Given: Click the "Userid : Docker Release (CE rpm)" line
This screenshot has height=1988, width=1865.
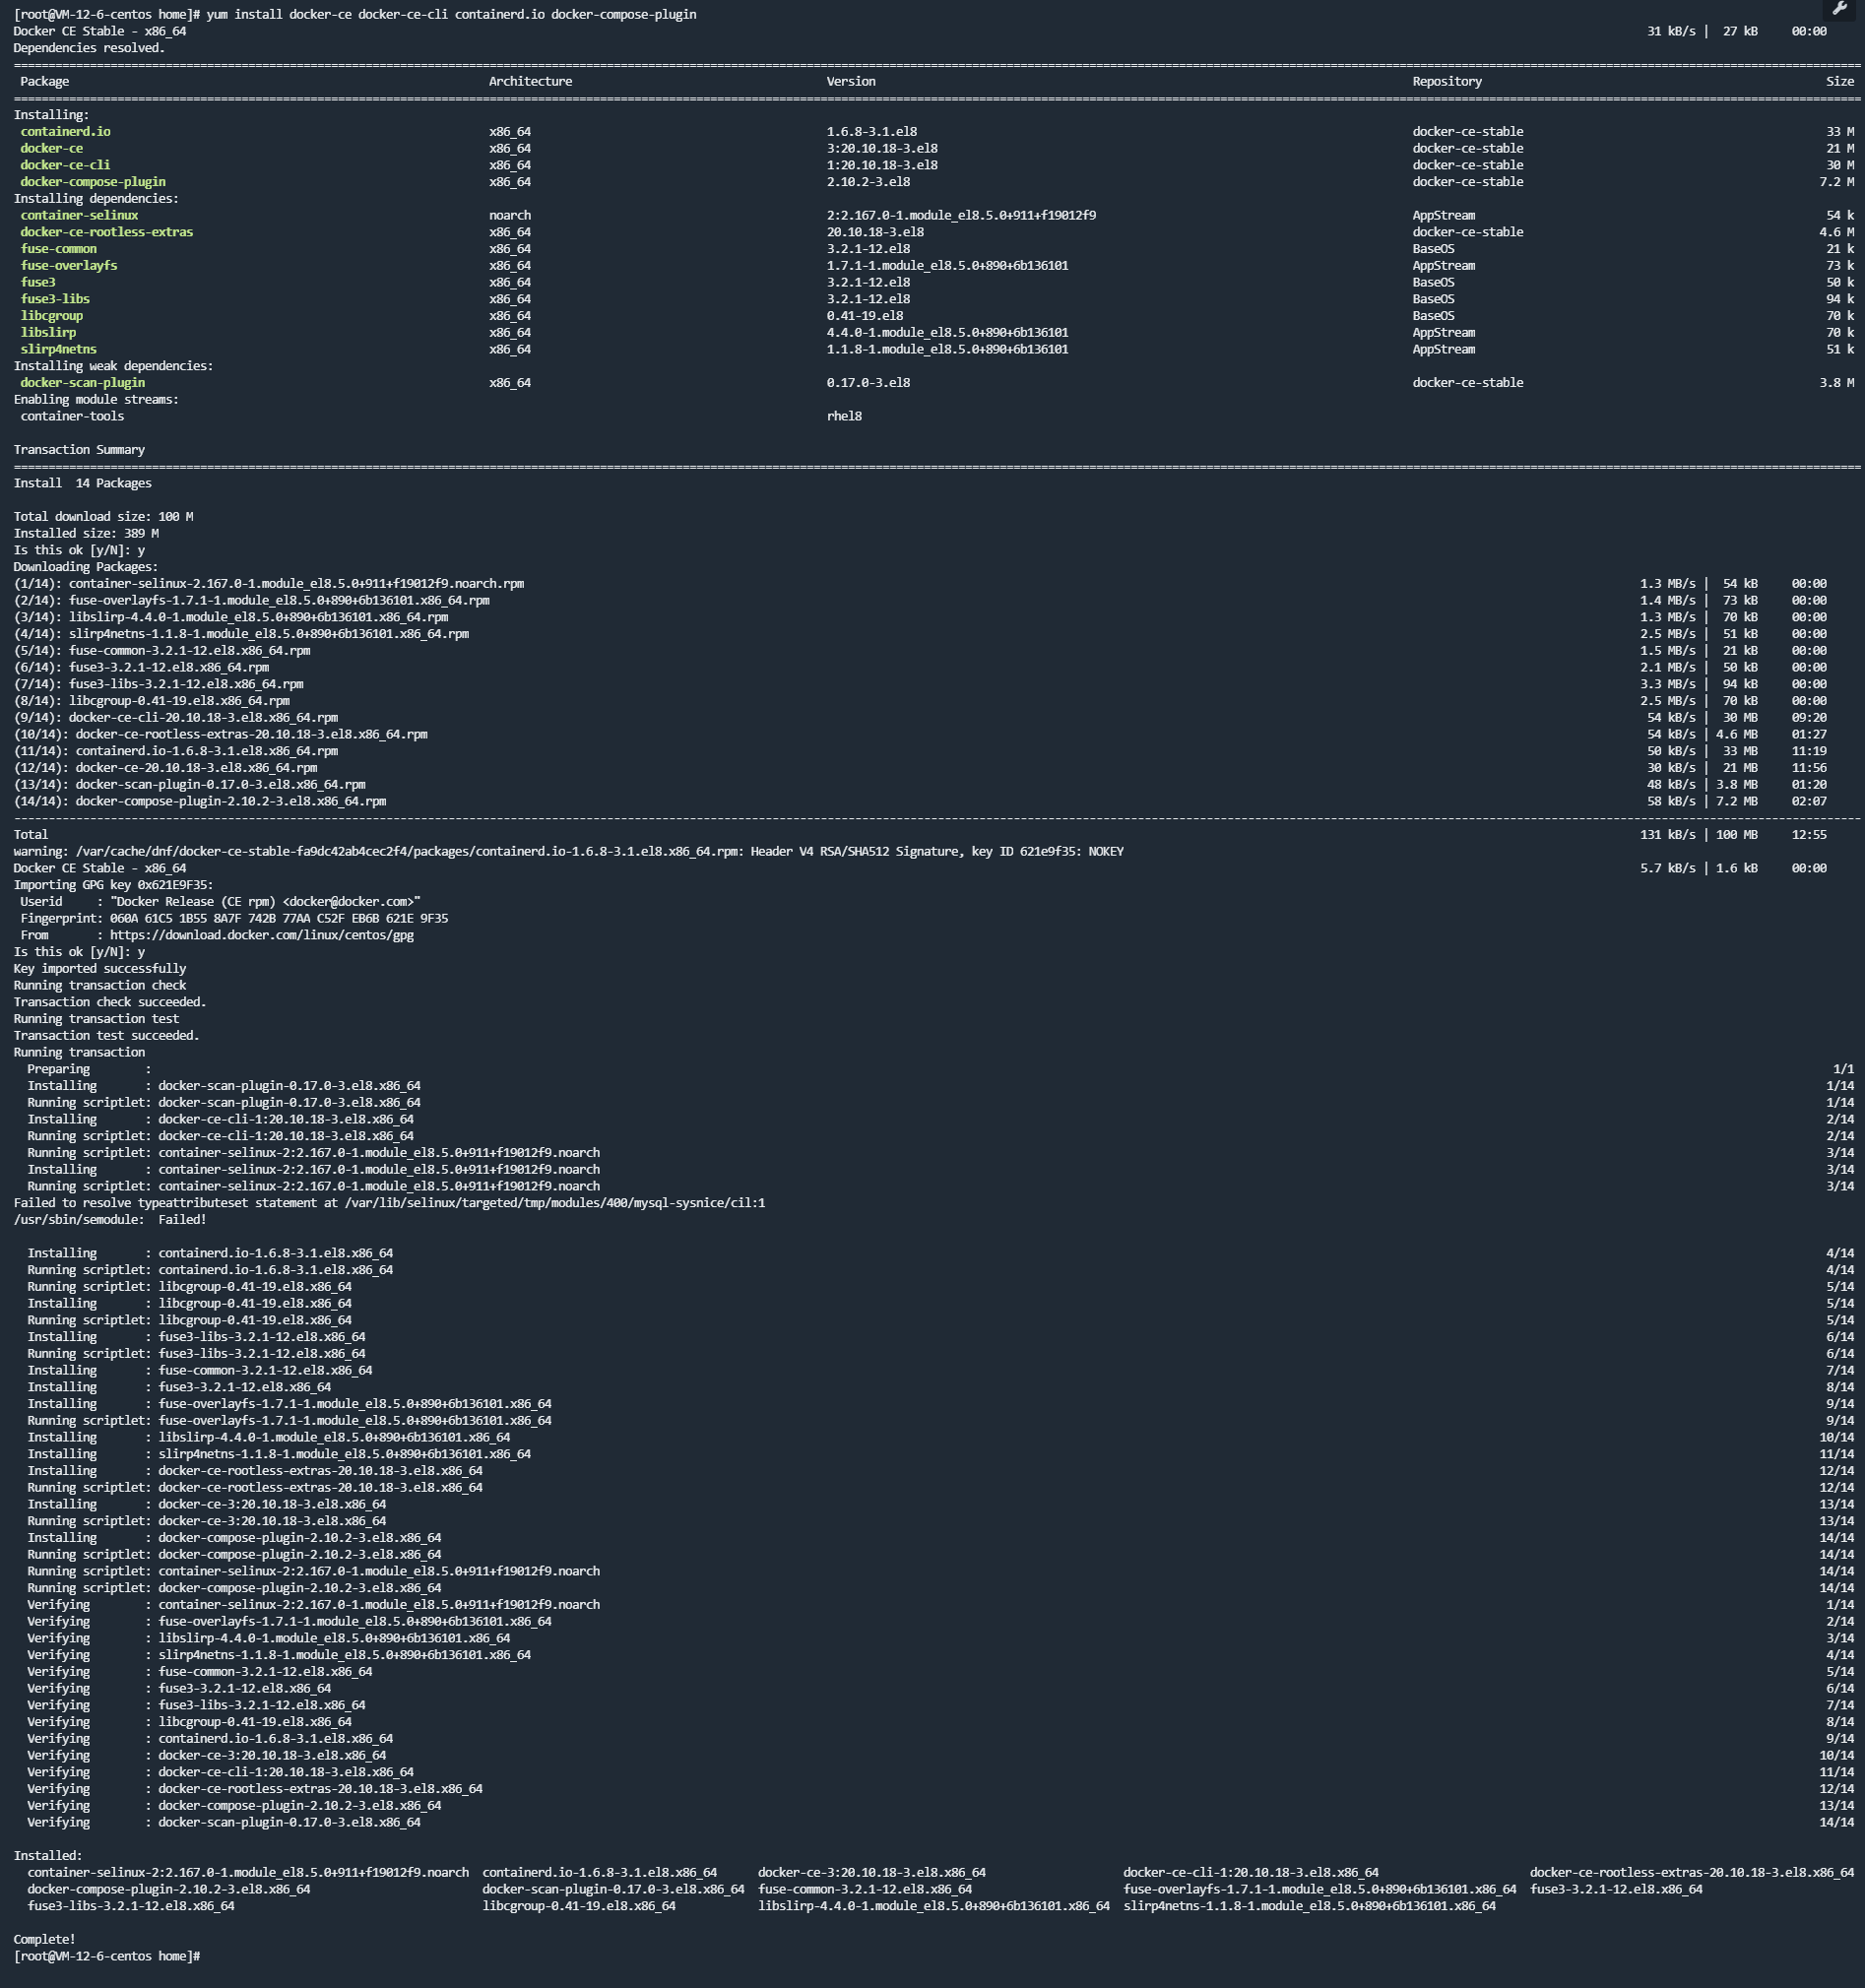Looking at the screenshot, I should pos(220,902).
